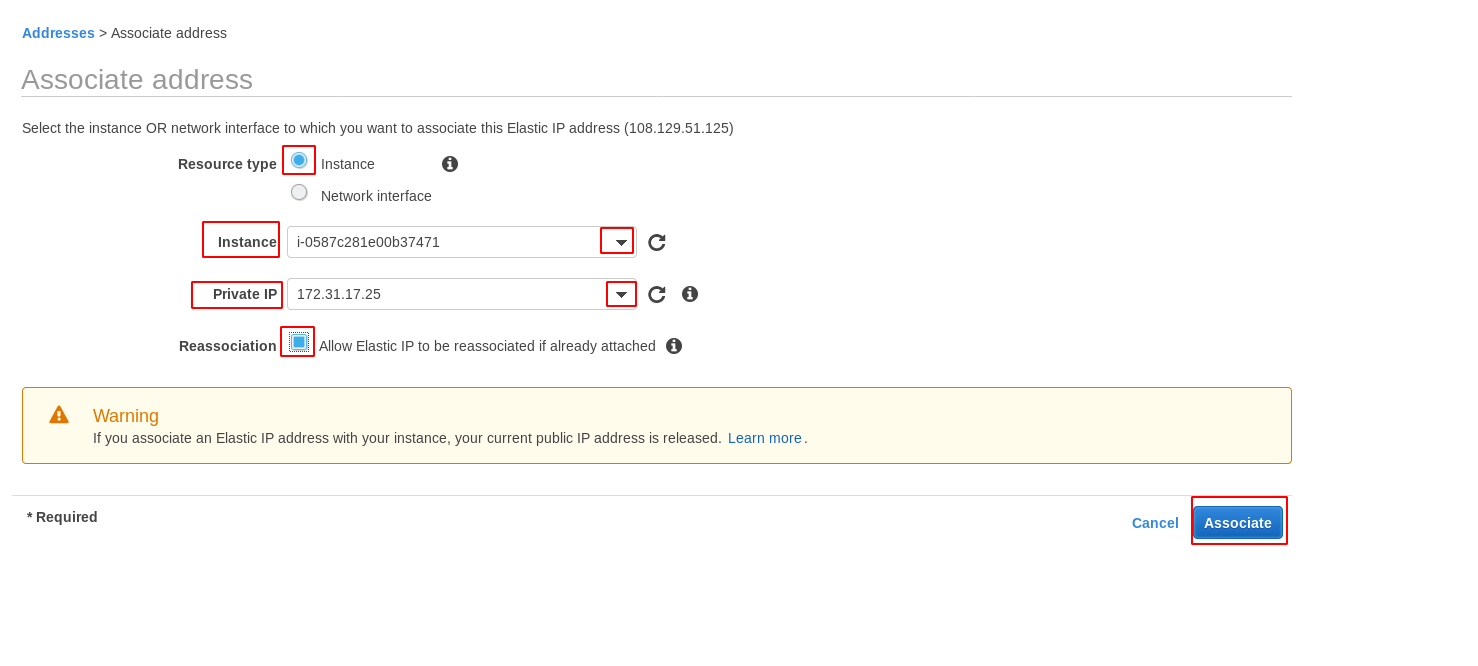Click the 'Warning' title text

(126, 416)
